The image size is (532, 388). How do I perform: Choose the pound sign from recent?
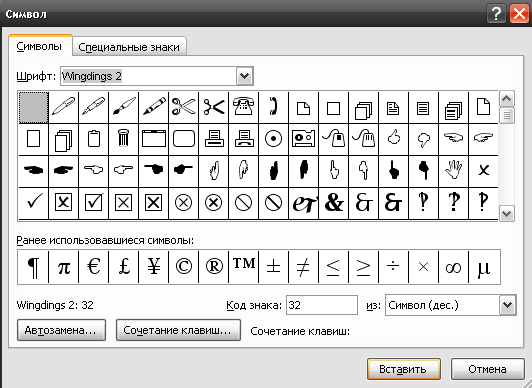pos(124,267)
